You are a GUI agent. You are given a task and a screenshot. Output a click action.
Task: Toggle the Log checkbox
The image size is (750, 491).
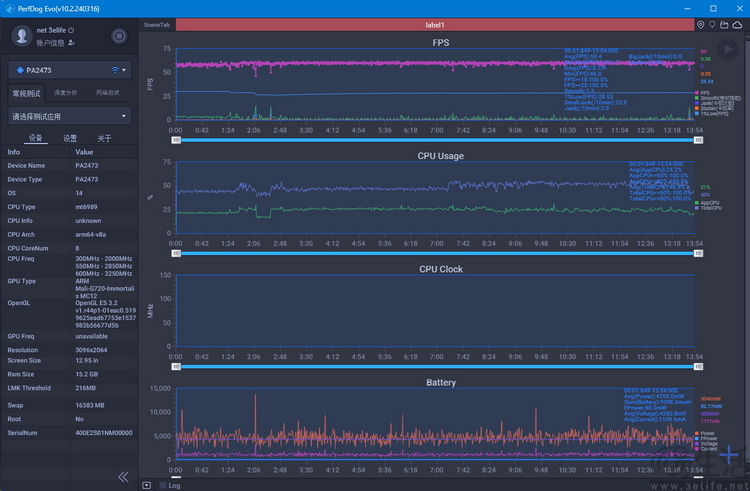(x=163, y=485)
